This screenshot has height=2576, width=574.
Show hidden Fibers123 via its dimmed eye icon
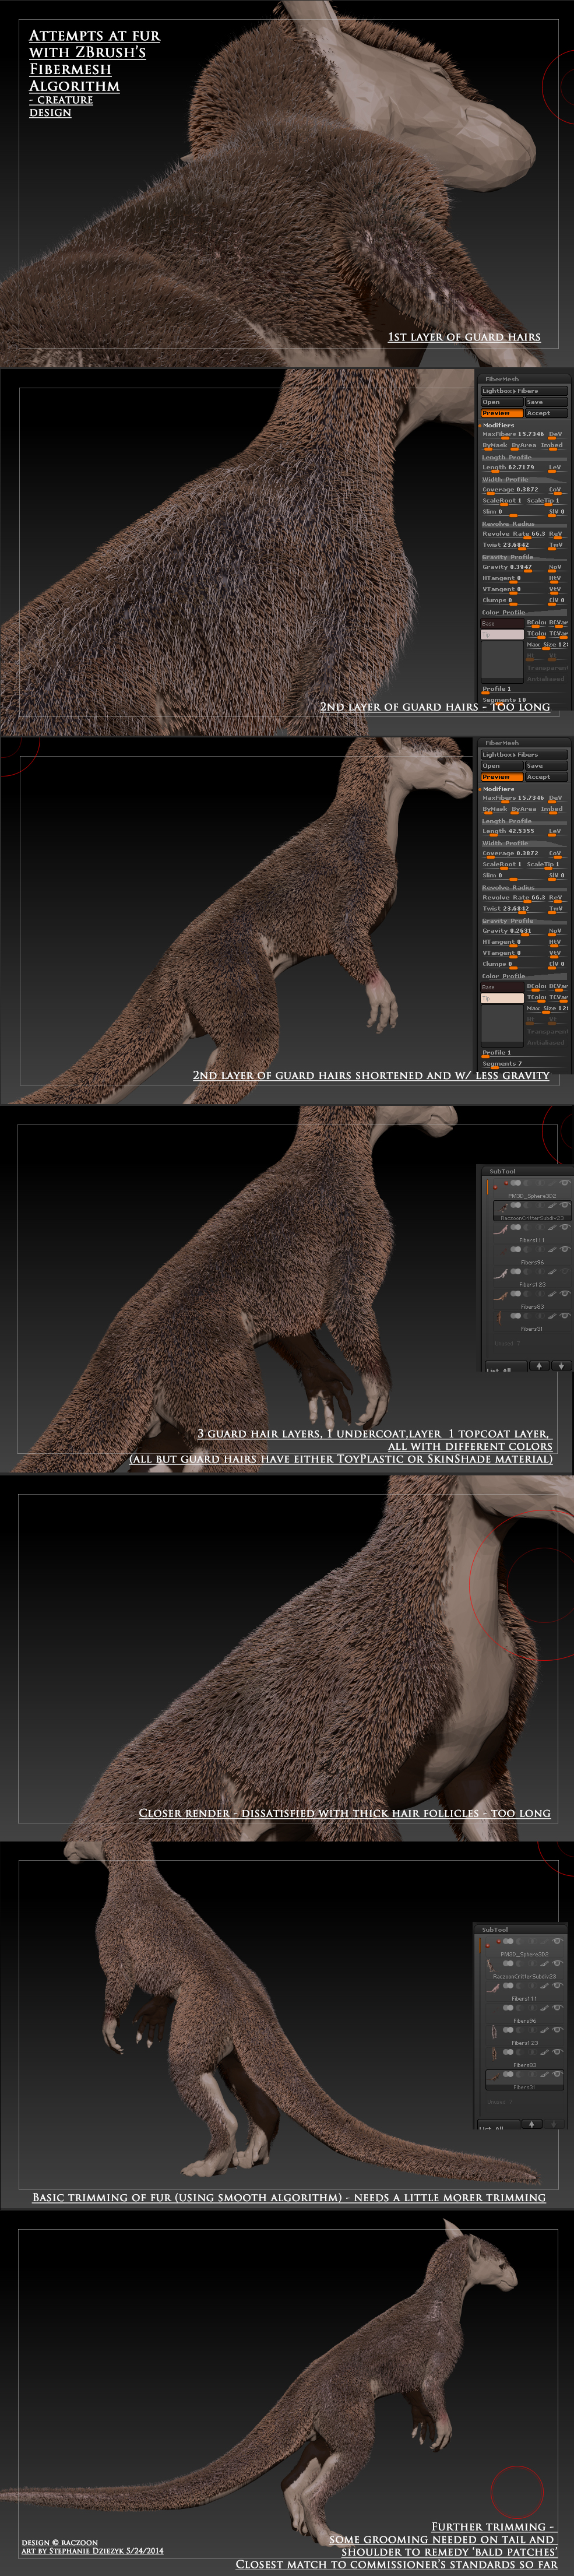click(x=565, y=1272)
